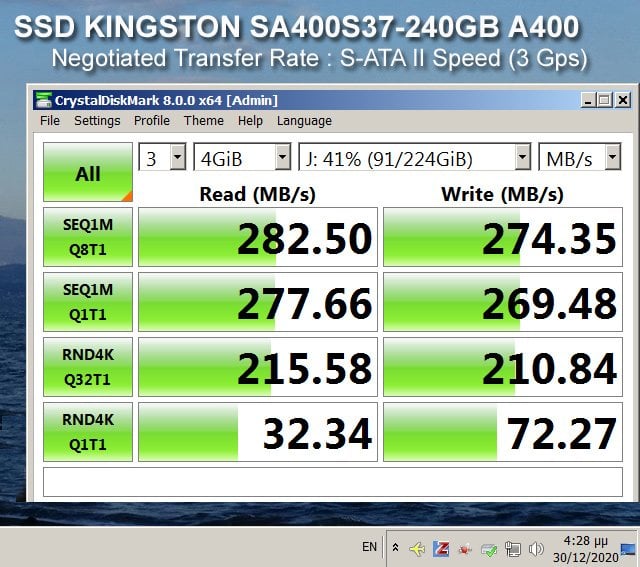
Task: Click the CrystalDiskMark title bar app icon
Action: pyautogui.click(x=43, y=100)
